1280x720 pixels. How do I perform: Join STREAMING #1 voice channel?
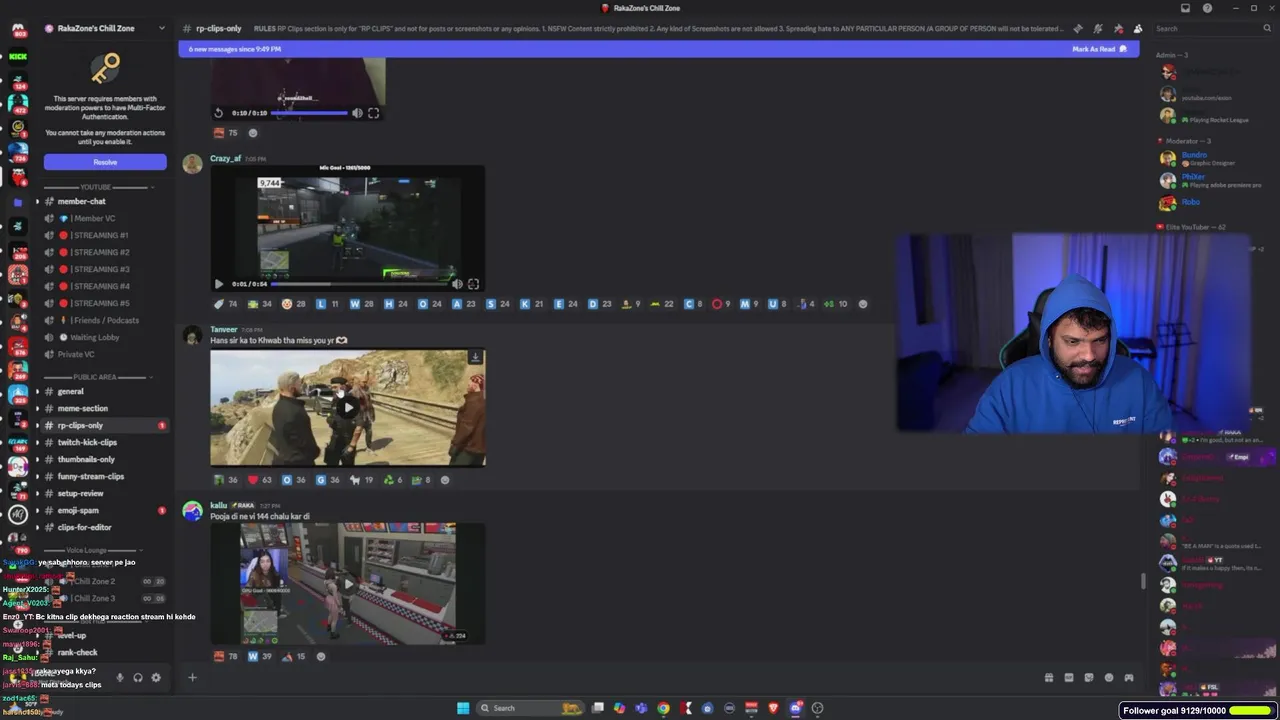pos(100,235)
